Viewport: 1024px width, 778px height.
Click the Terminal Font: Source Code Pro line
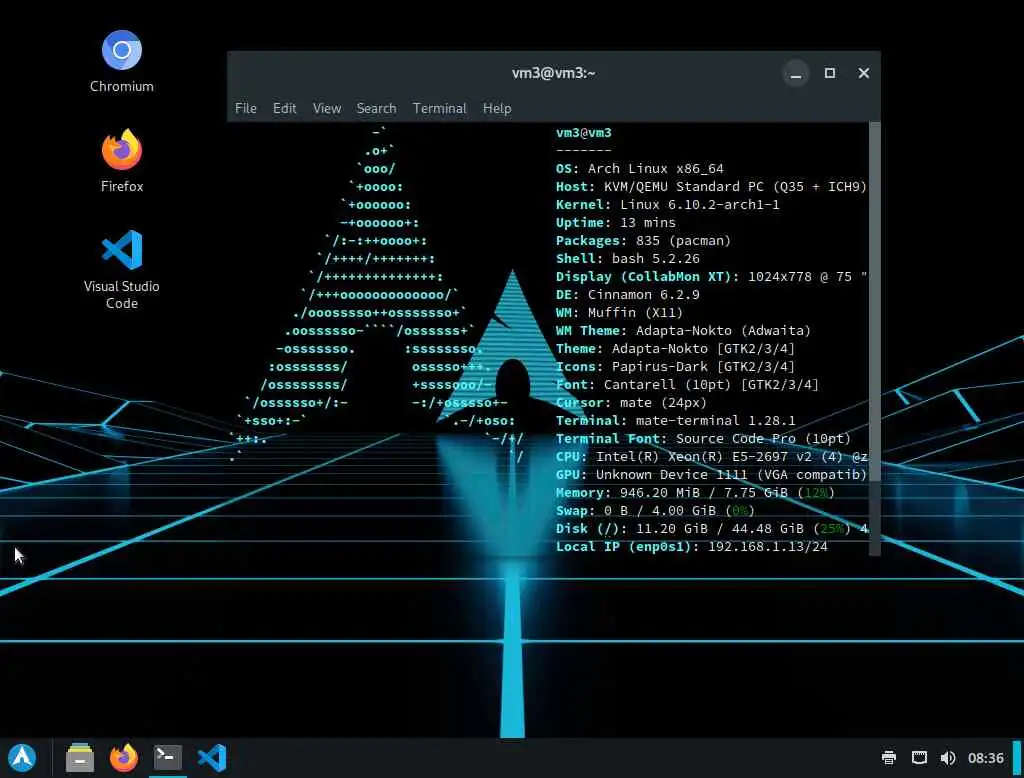click(x=703, y=438)
